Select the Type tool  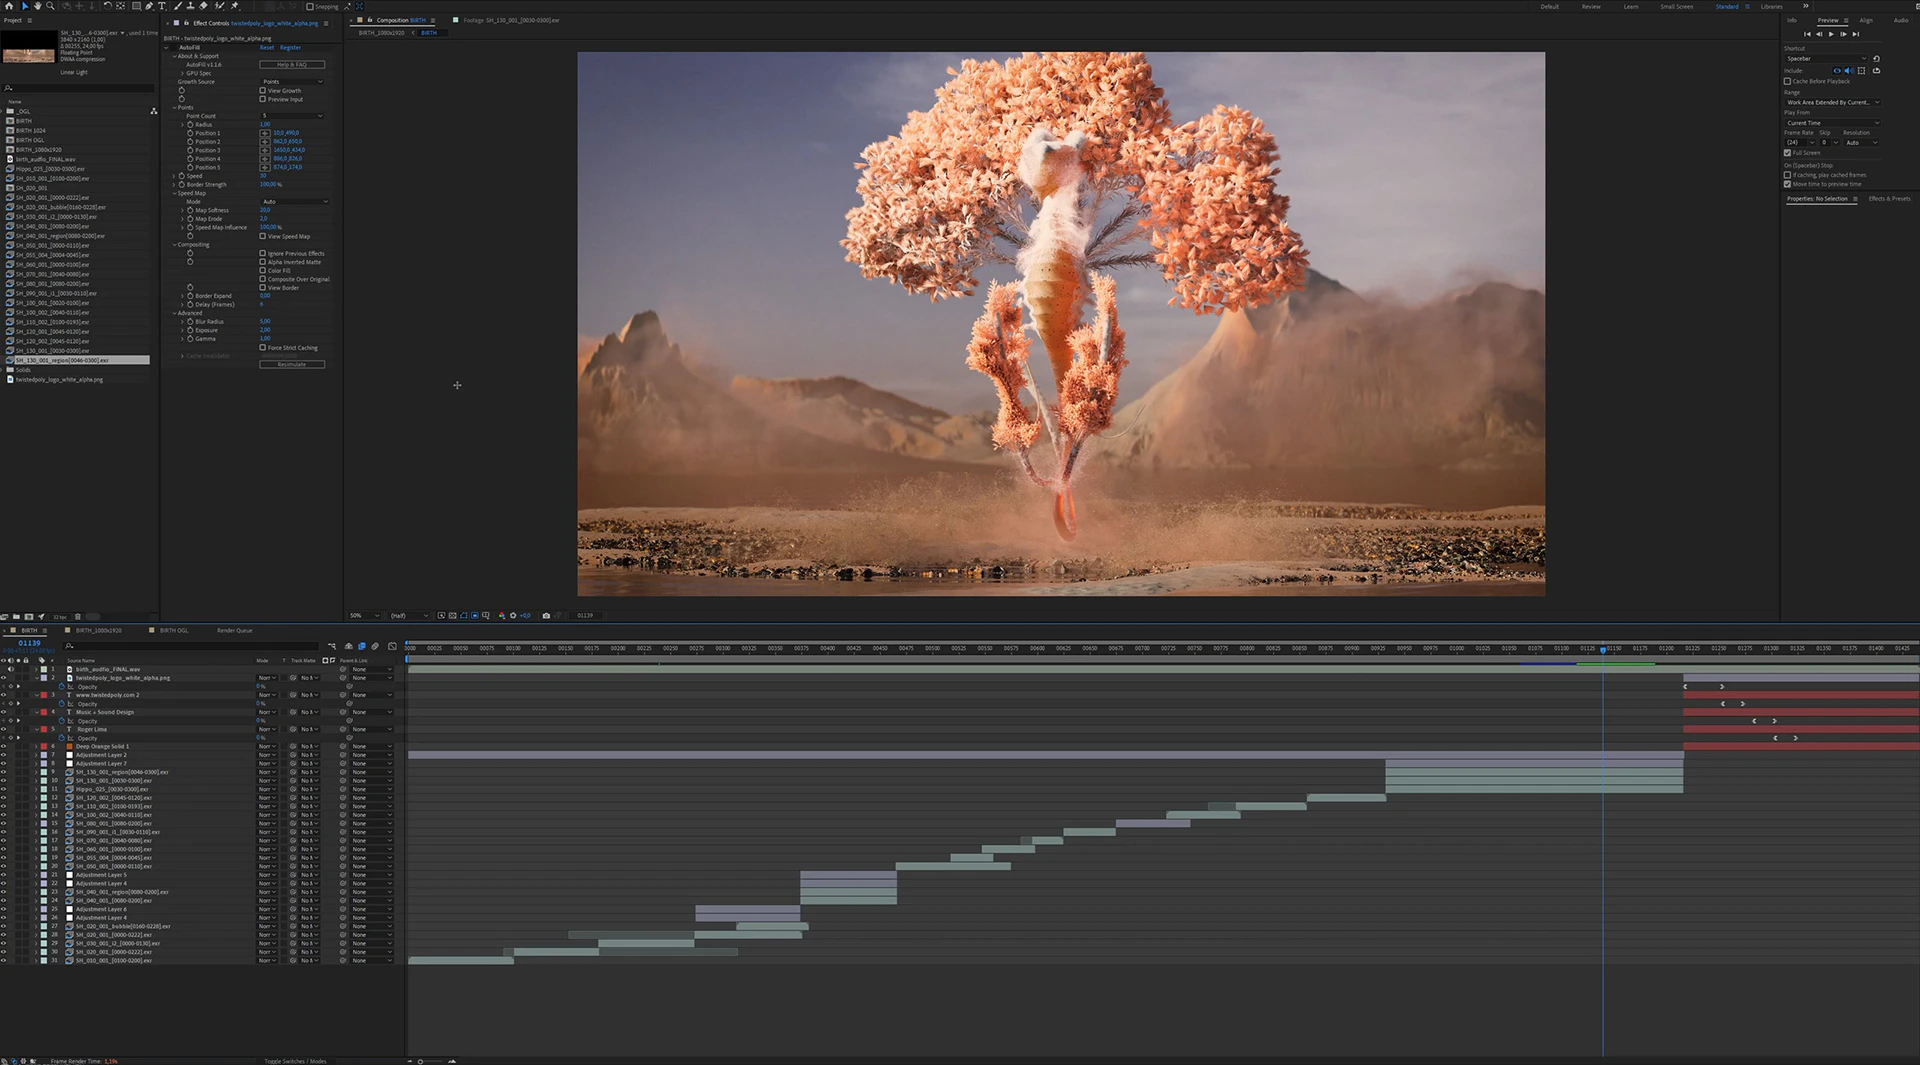click(162, 6)
